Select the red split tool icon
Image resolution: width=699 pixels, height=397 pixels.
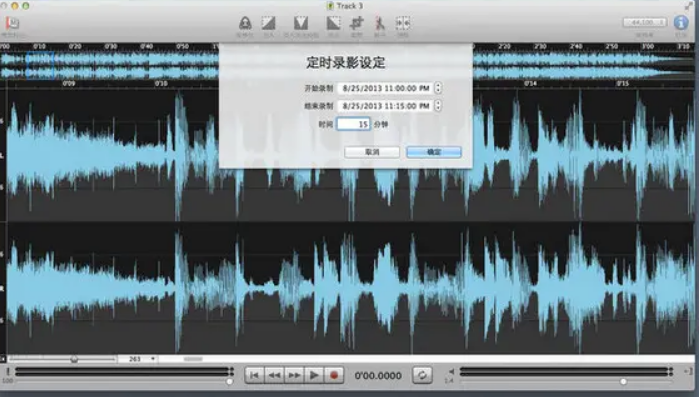click(x=379, y=23)
